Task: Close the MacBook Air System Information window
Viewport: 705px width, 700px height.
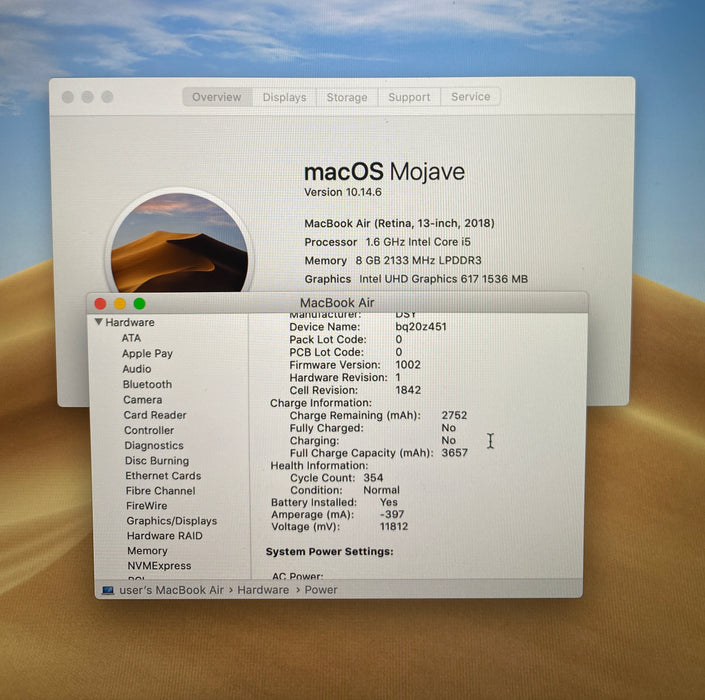Action: 100,304
